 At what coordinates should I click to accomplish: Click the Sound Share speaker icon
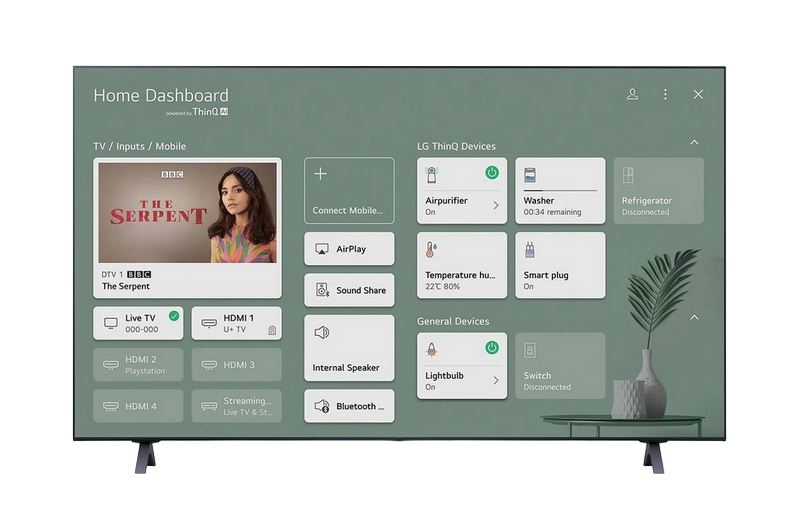pos(322,290)
